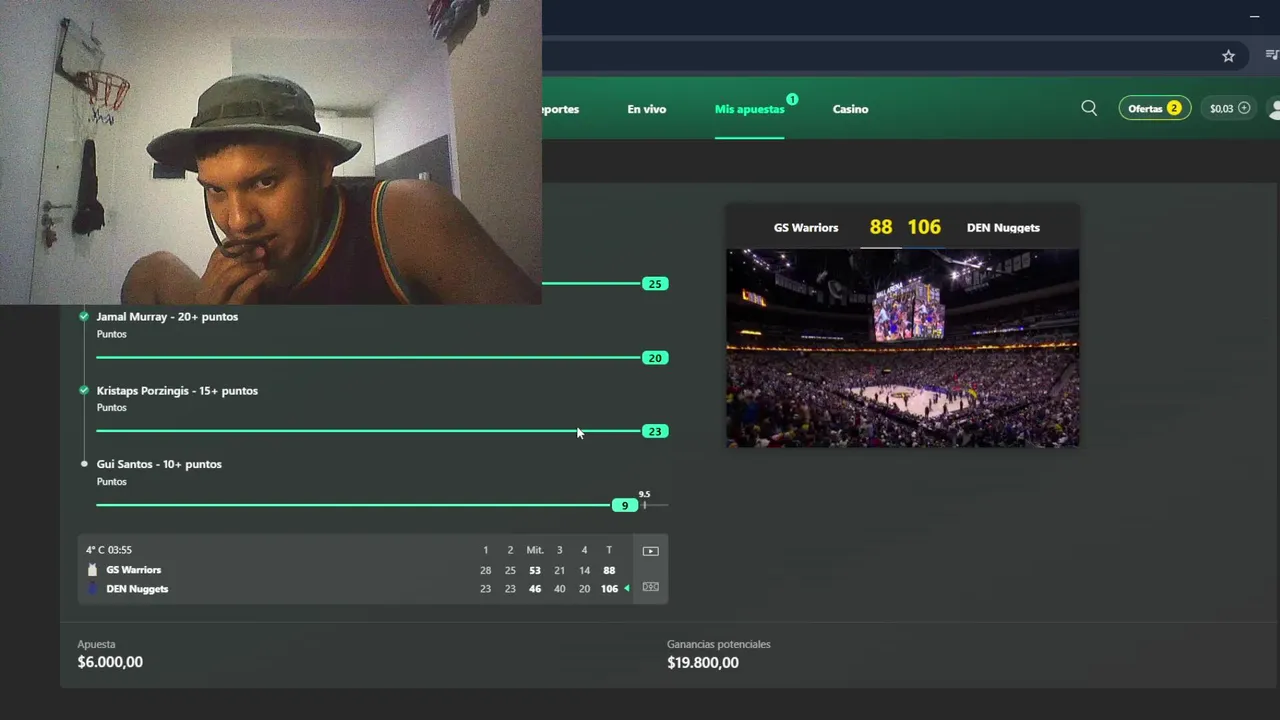The image size is (1280, 720).
Task: Click the yellow 2 badge on Ofertas
Action: pos(1174,108)
